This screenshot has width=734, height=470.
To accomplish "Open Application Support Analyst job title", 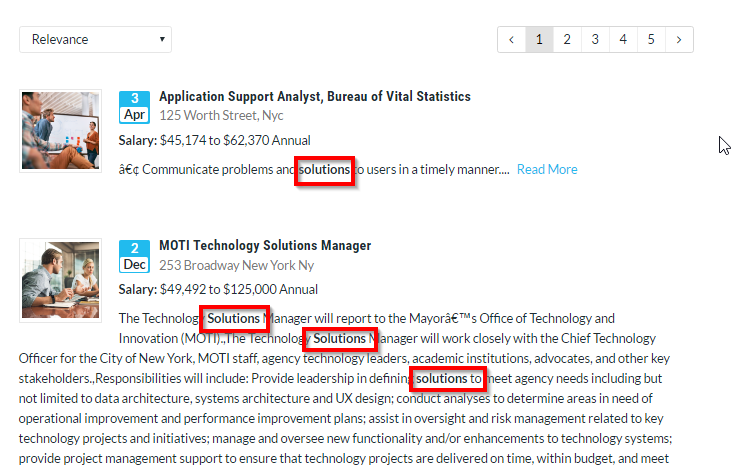I will [x=314, y=97].
